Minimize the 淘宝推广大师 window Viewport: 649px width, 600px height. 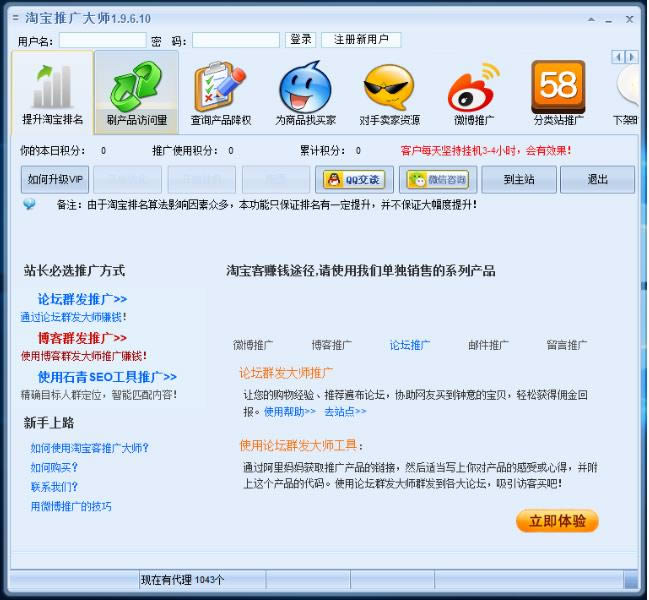coord(608,20)
